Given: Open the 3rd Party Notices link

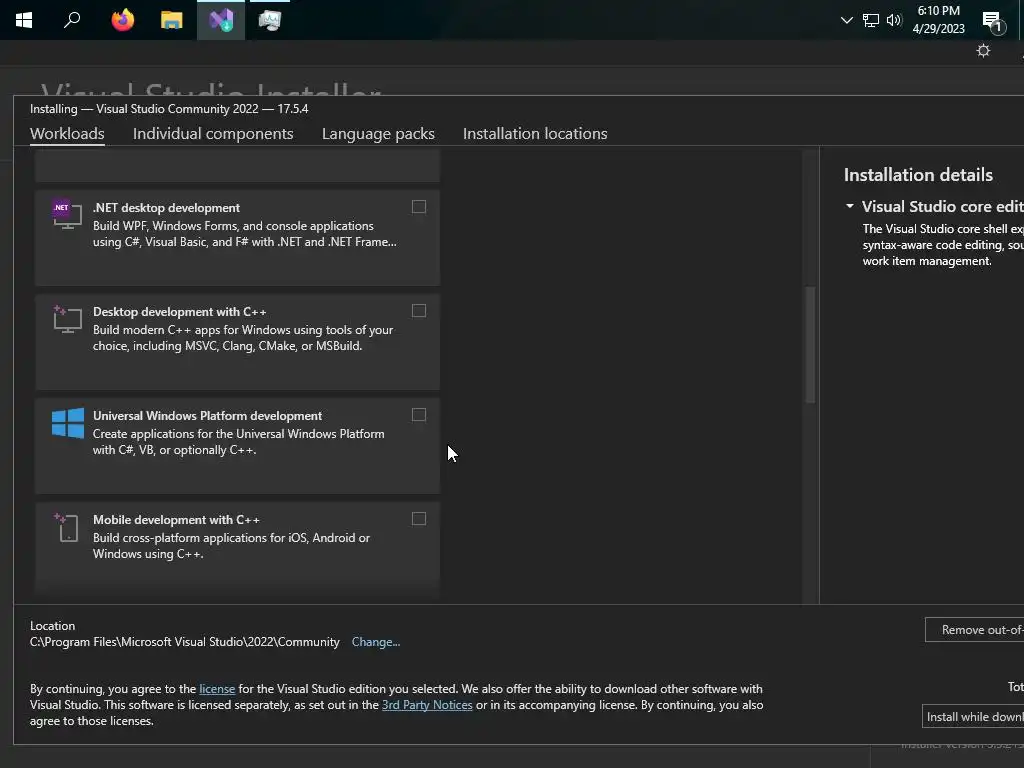Looking at the screenshot, I should [x=427, y=705].
